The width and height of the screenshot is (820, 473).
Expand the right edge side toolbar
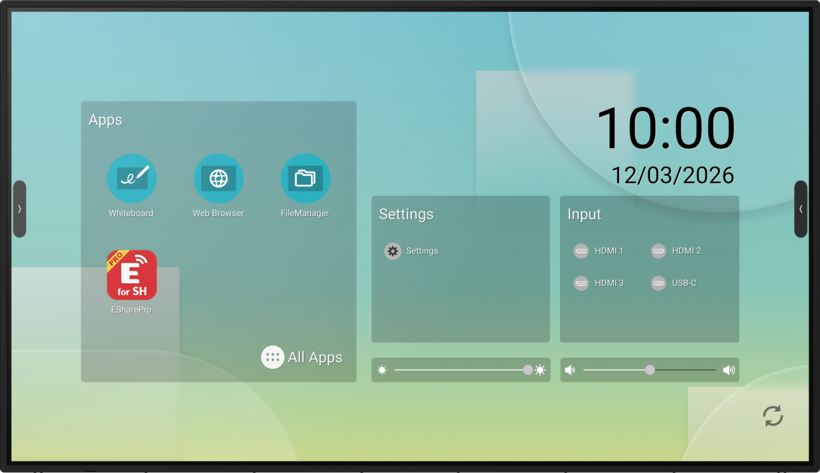[x=801, y=209]
